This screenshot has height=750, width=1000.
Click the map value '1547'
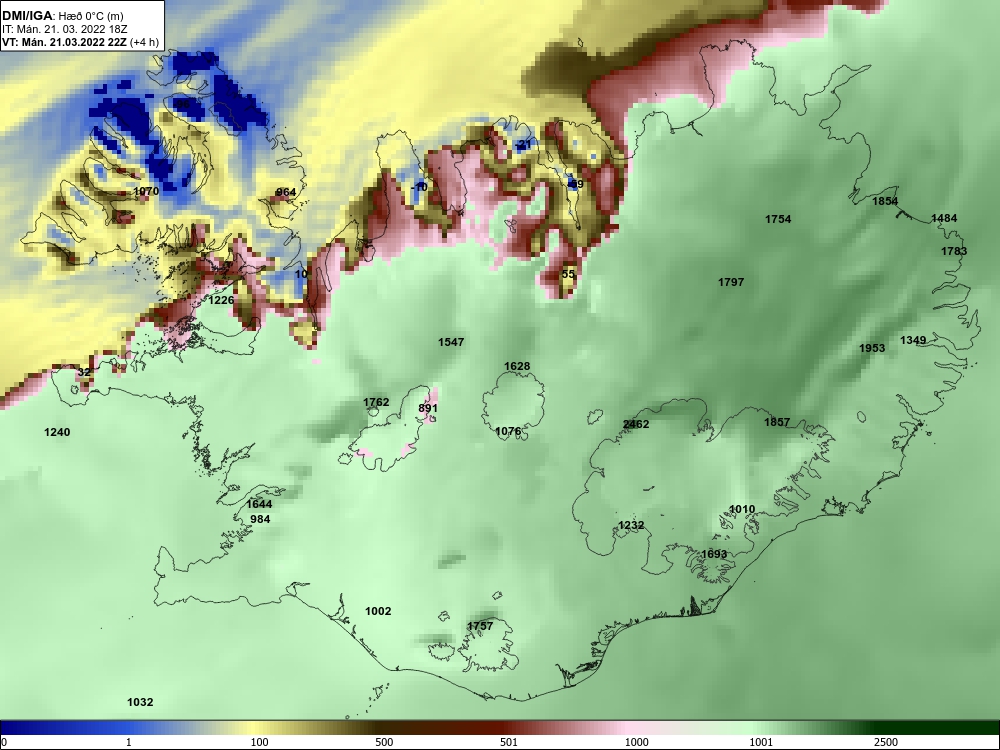[x=451, y=342]
